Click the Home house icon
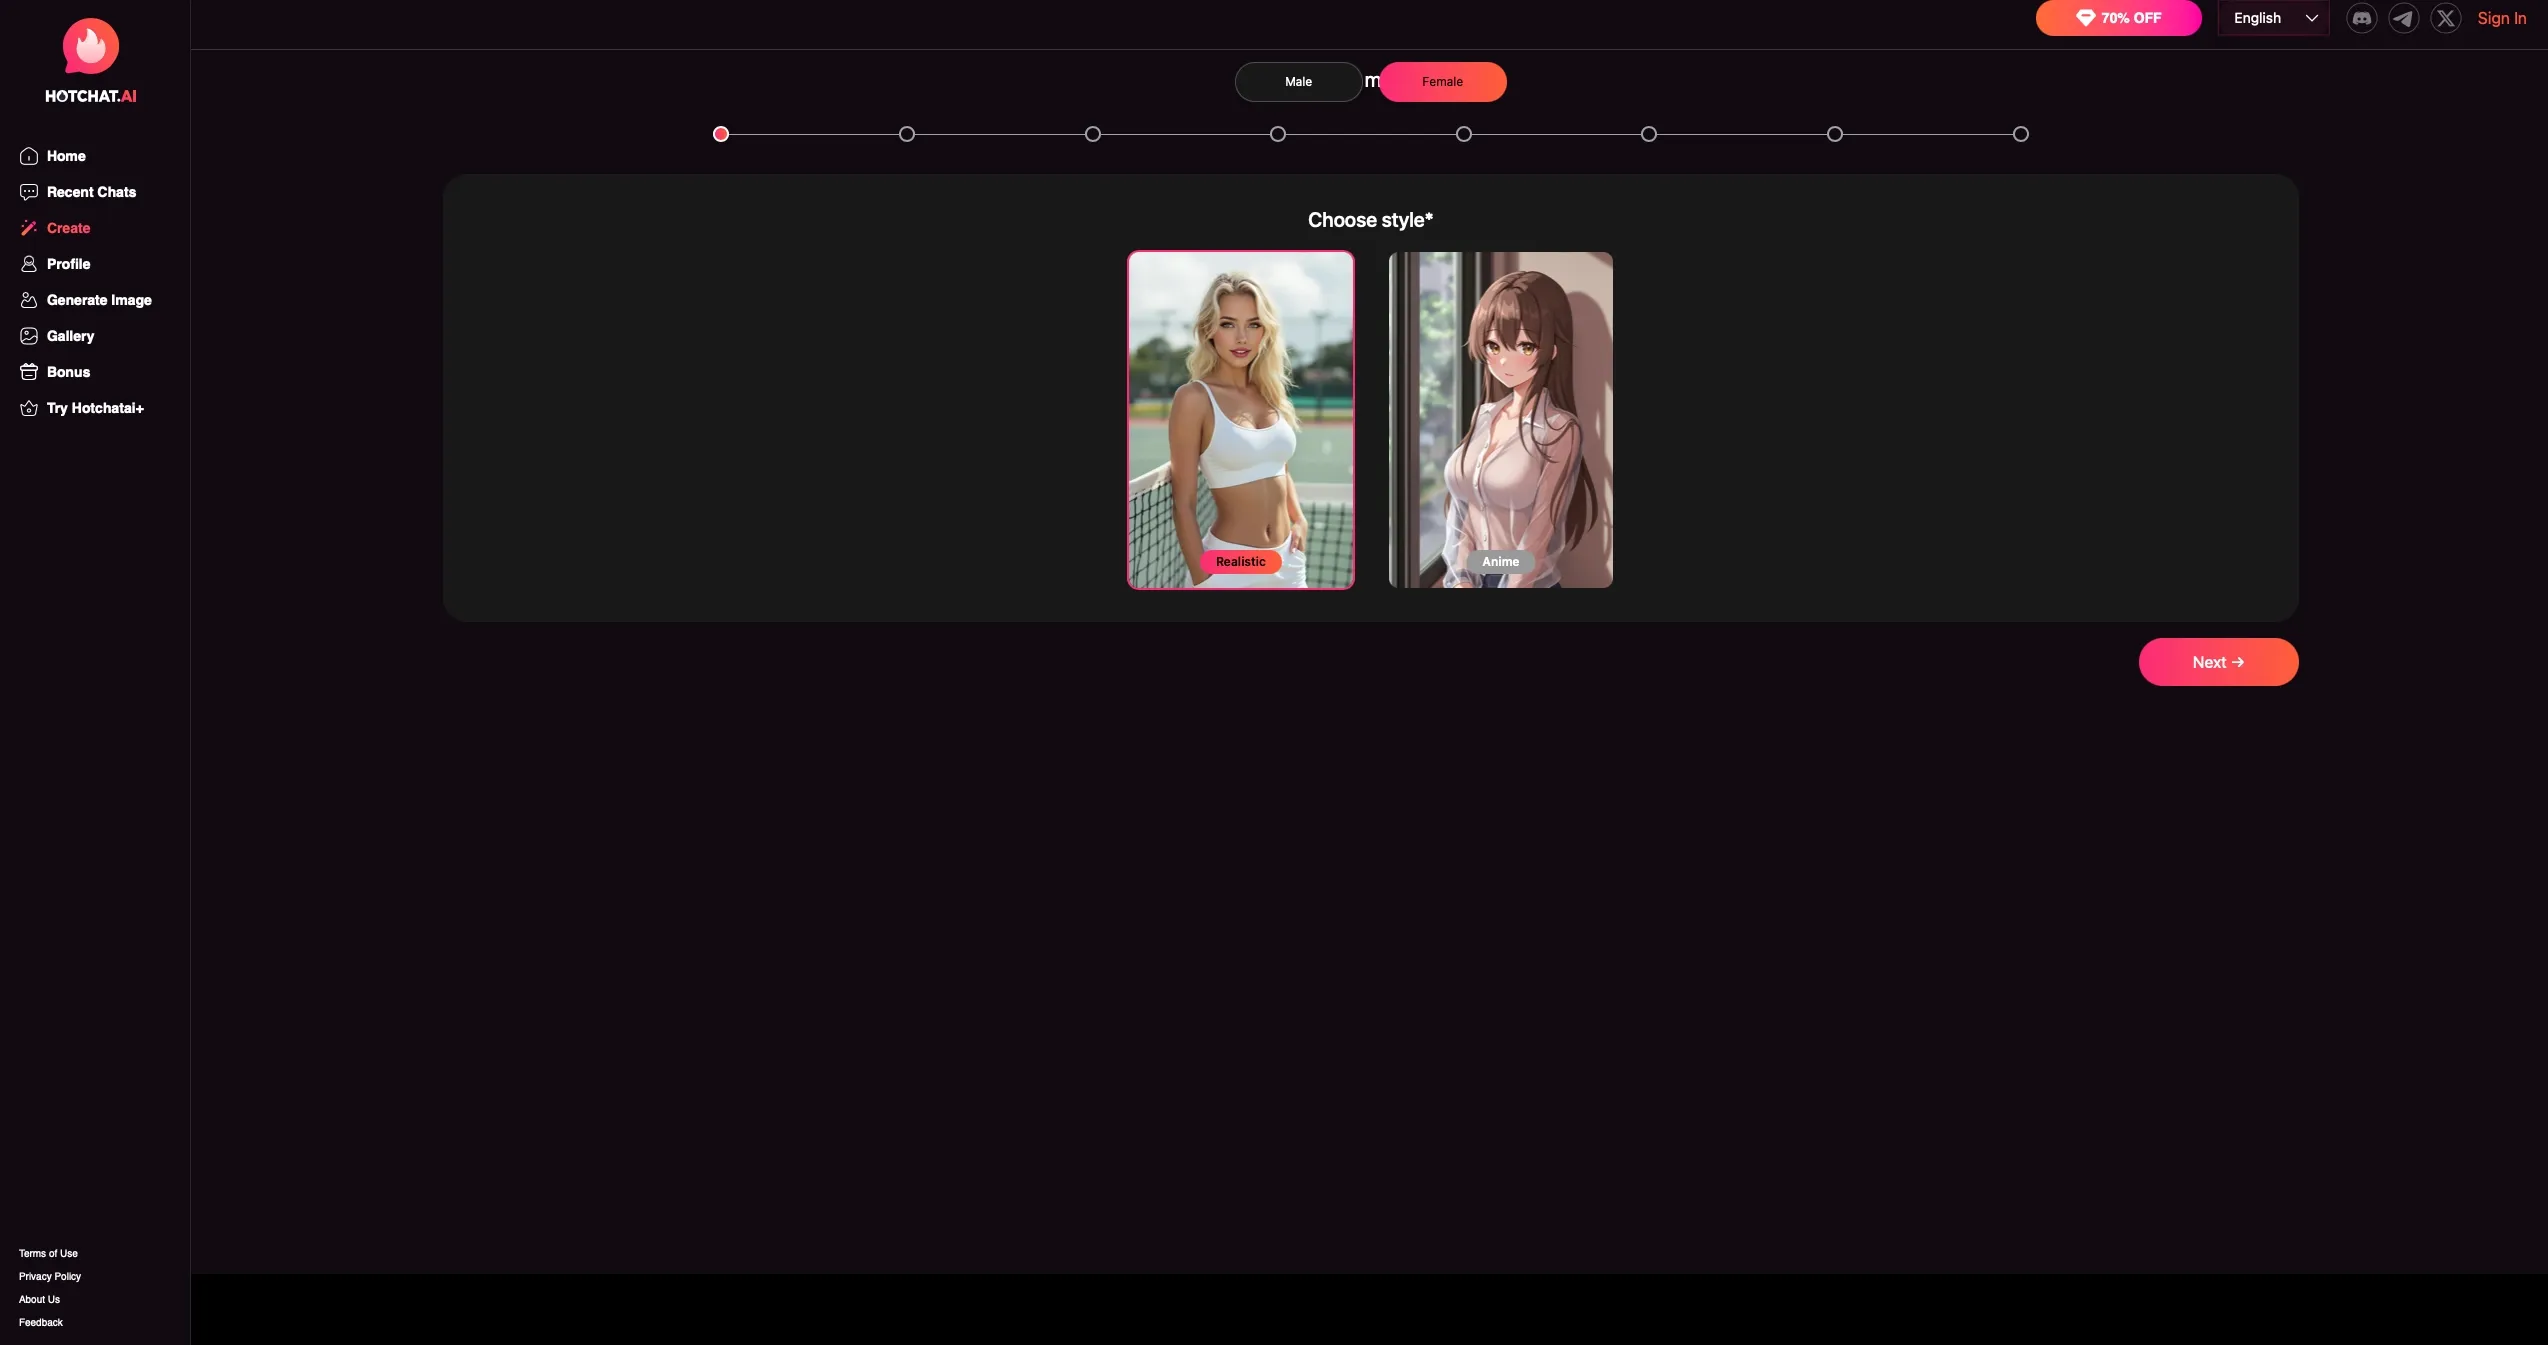This screenshot has width=2548, height=1345. pos(29,156)
